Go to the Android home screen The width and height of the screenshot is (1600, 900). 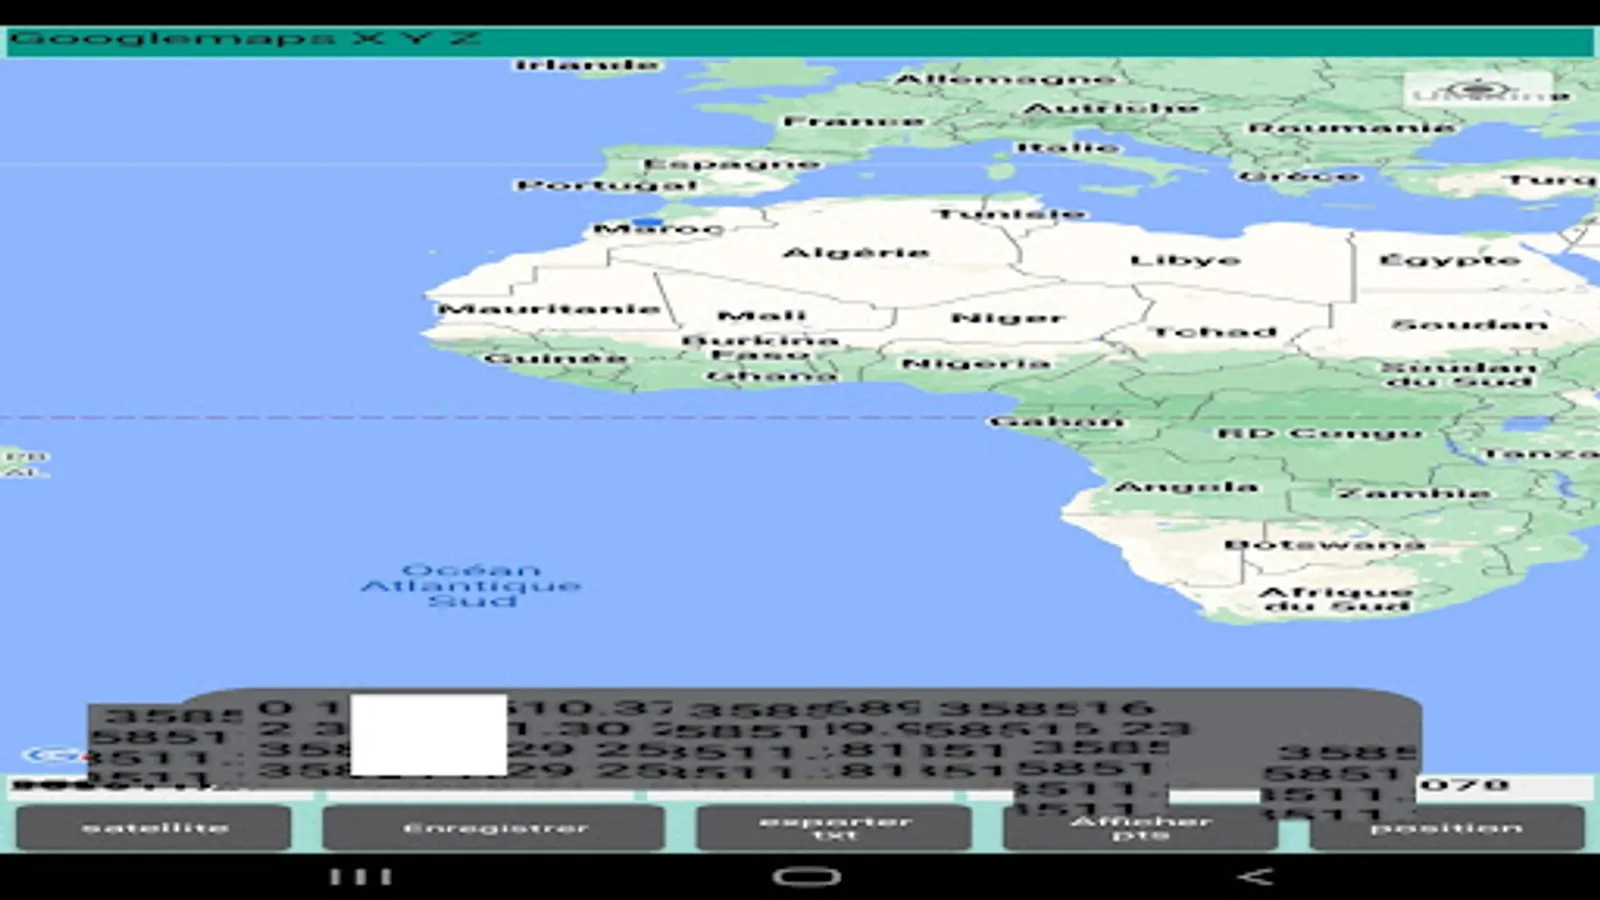point(806,877)
